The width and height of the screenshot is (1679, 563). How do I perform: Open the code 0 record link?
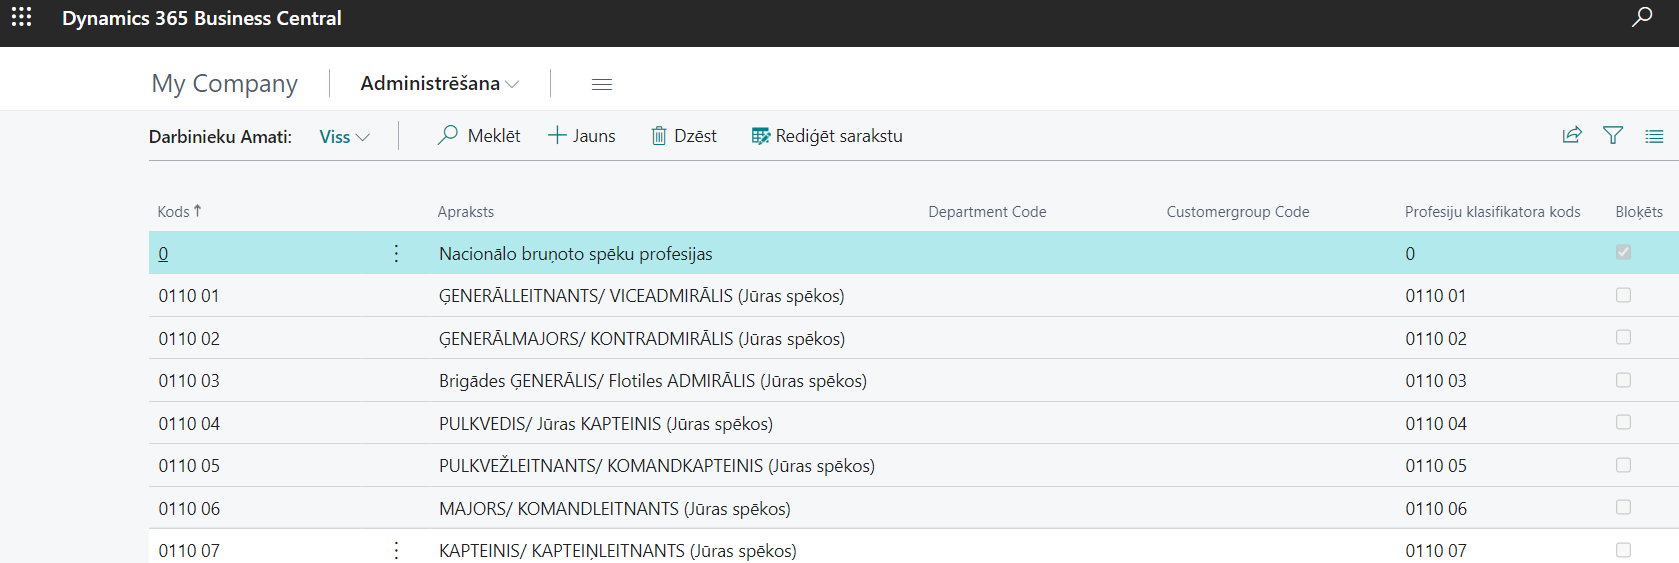click(163, 254)
